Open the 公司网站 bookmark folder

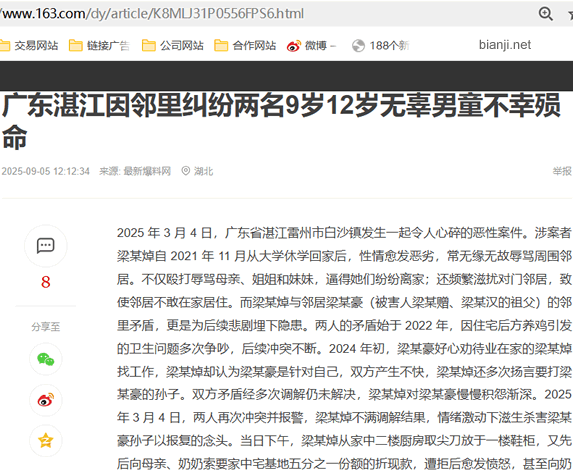(172, 46)
